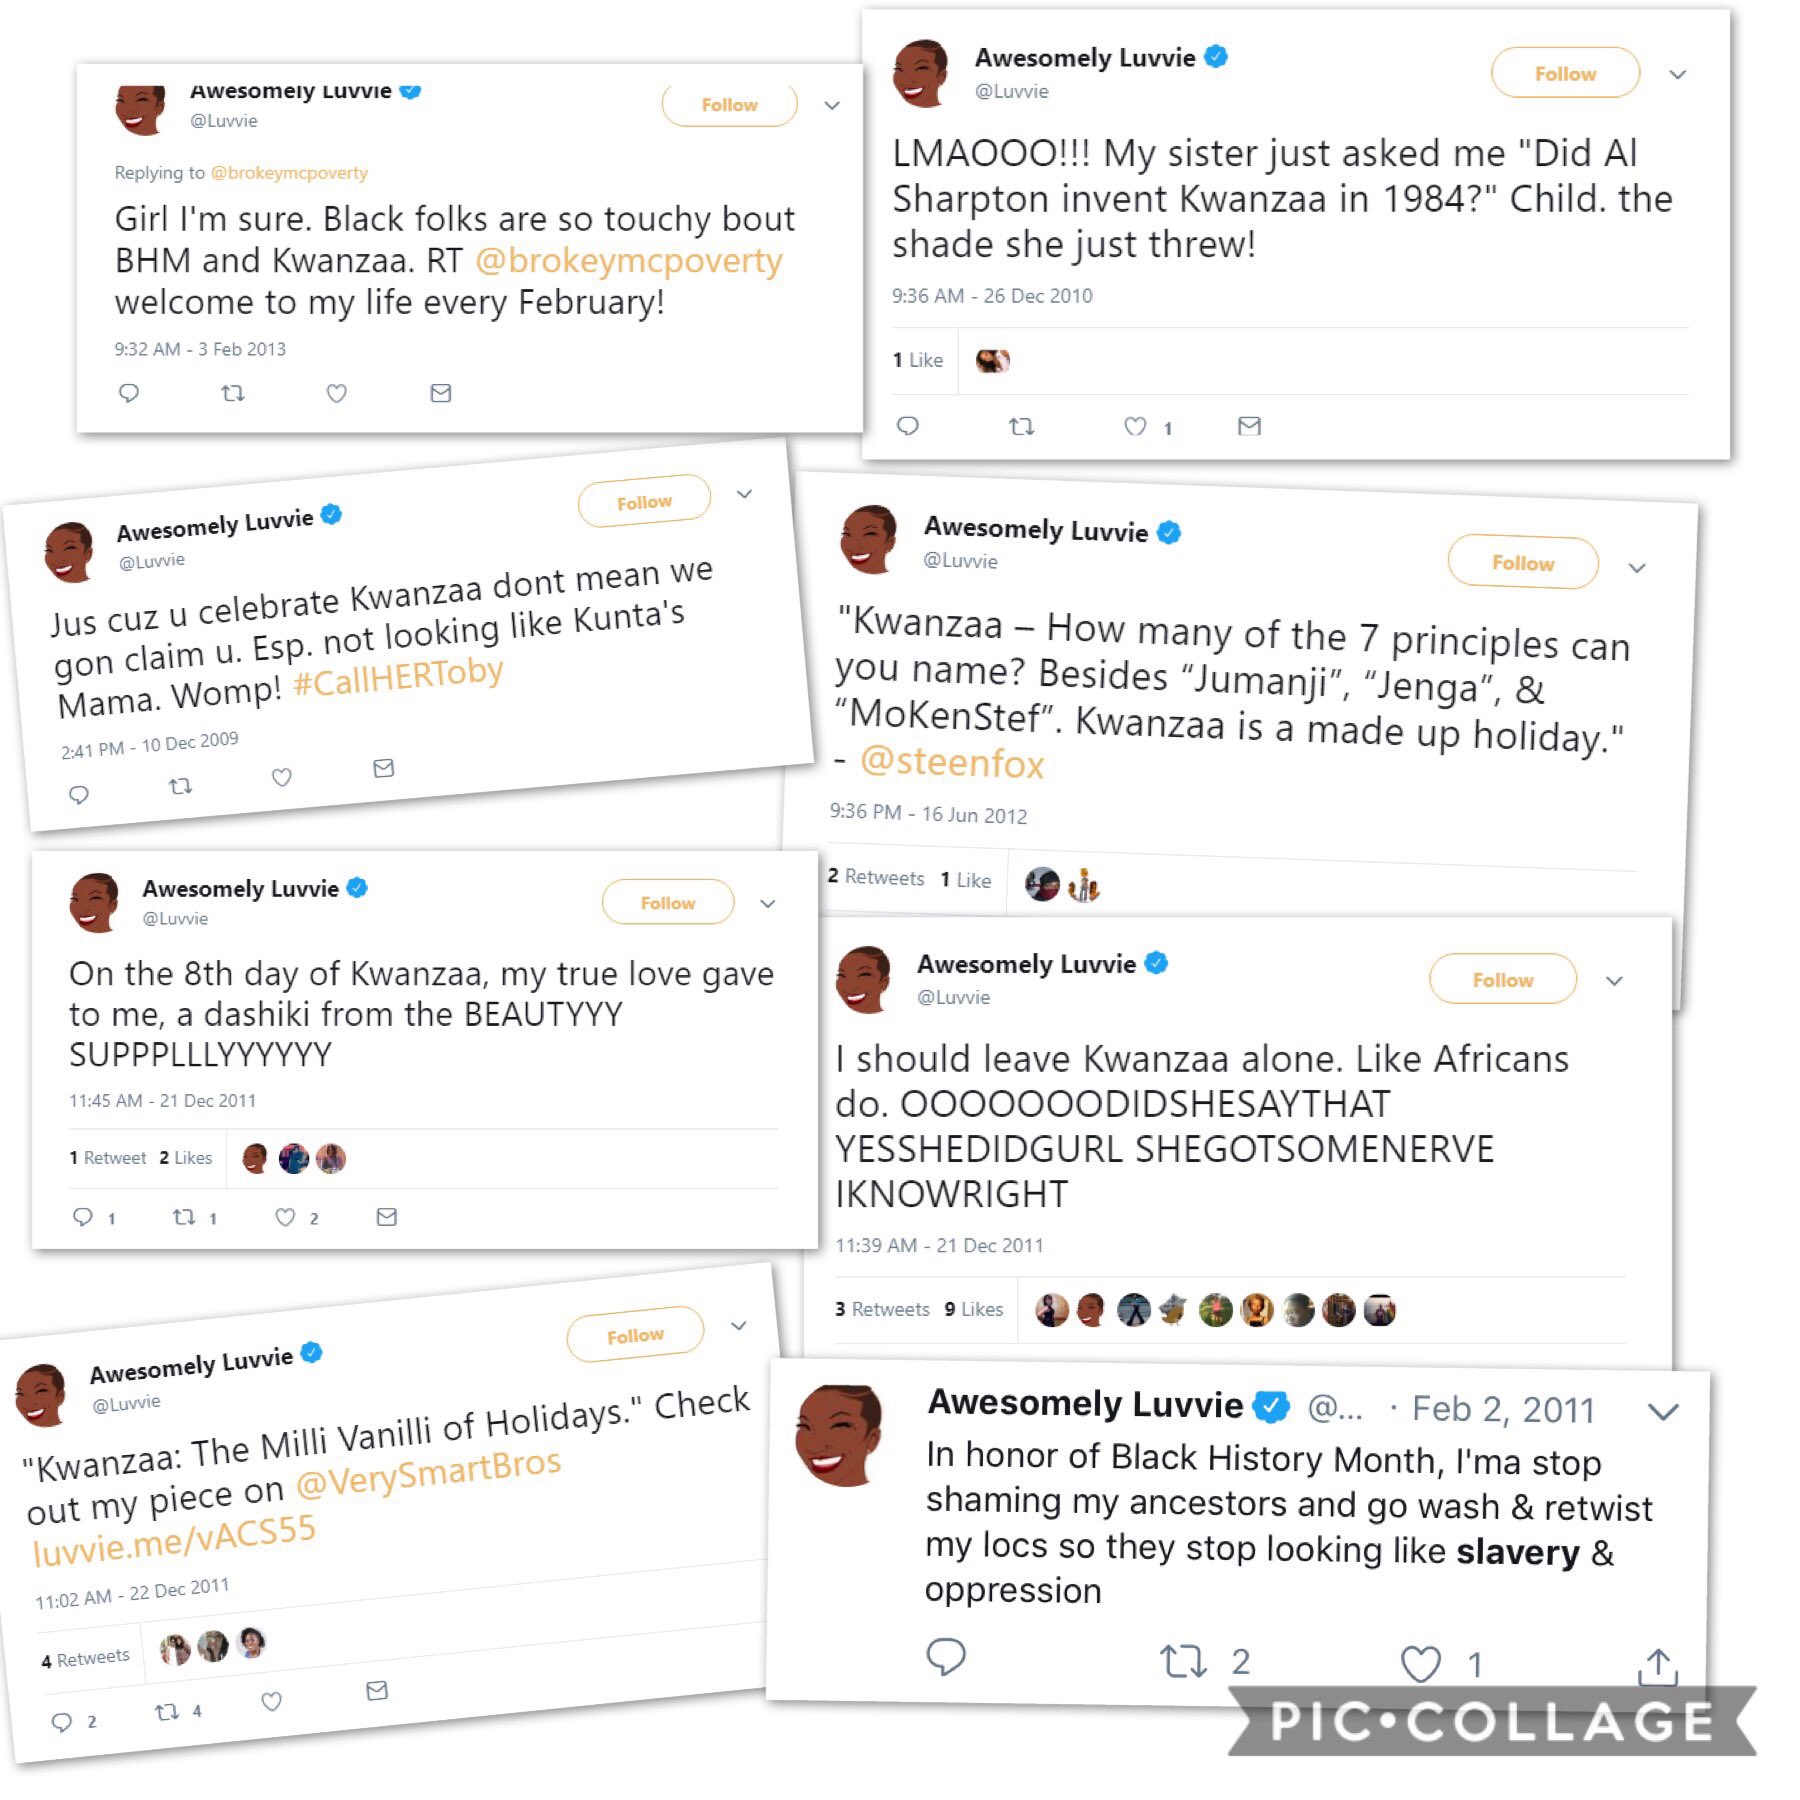Expand options chevron on the @steenfox quote tweet
The image size is (1800, 1800).
pyautogui.click(x=1637, y=568)
